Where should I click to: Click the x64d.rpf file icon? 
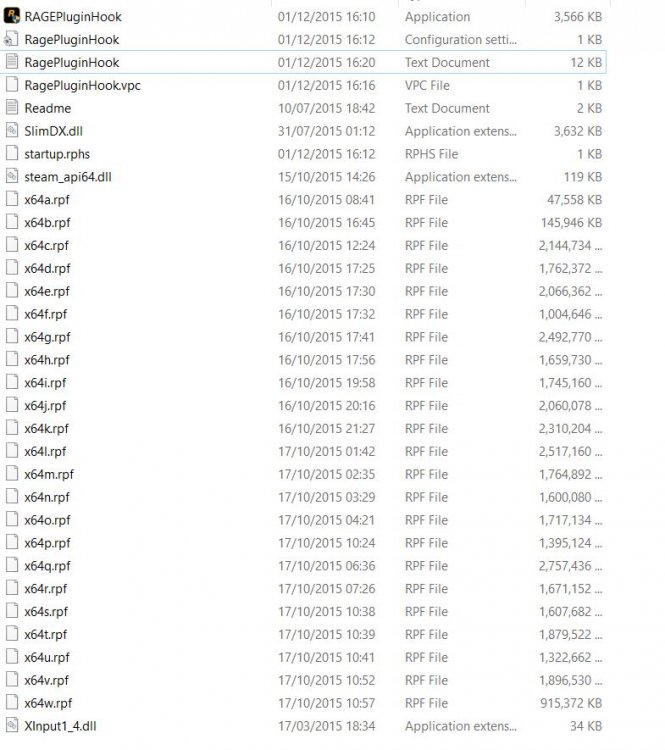point(11,268)
